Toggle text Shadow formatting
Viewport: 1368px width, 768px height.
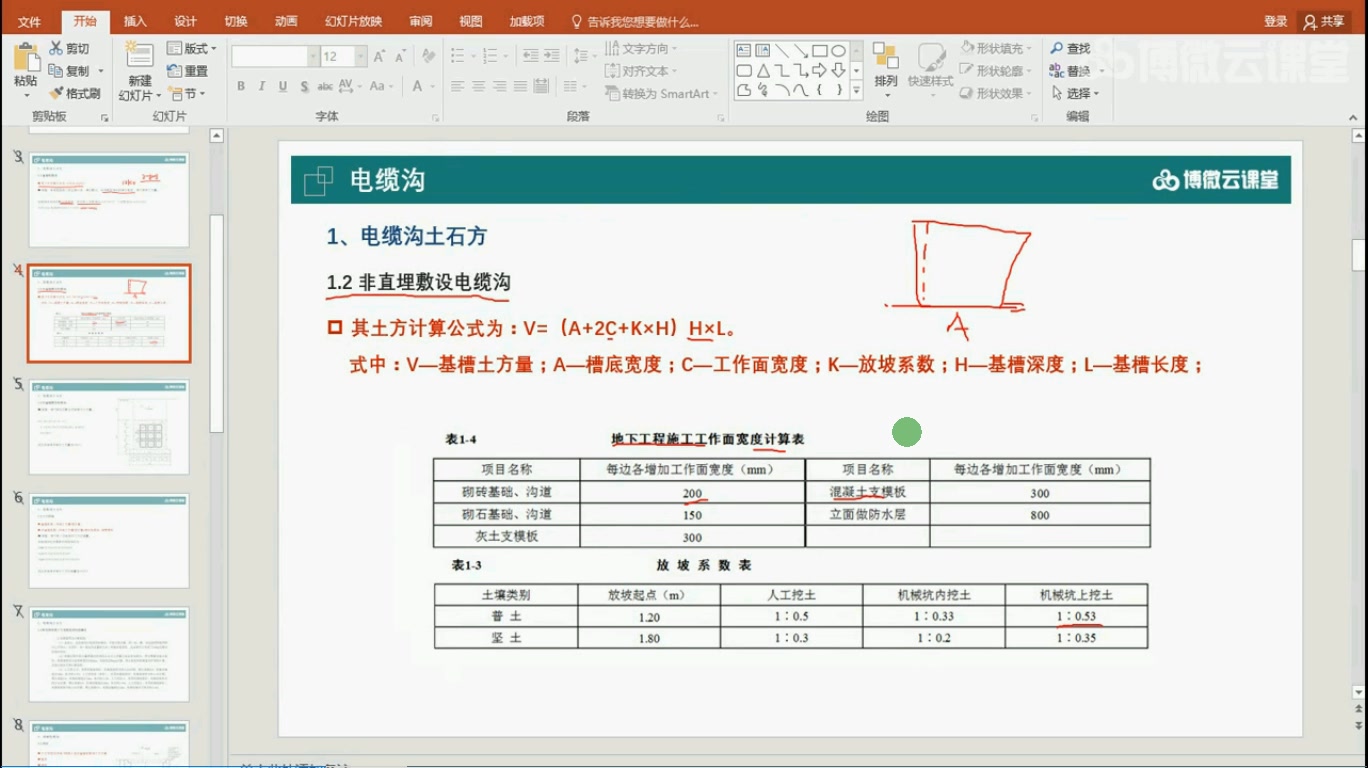304,87
